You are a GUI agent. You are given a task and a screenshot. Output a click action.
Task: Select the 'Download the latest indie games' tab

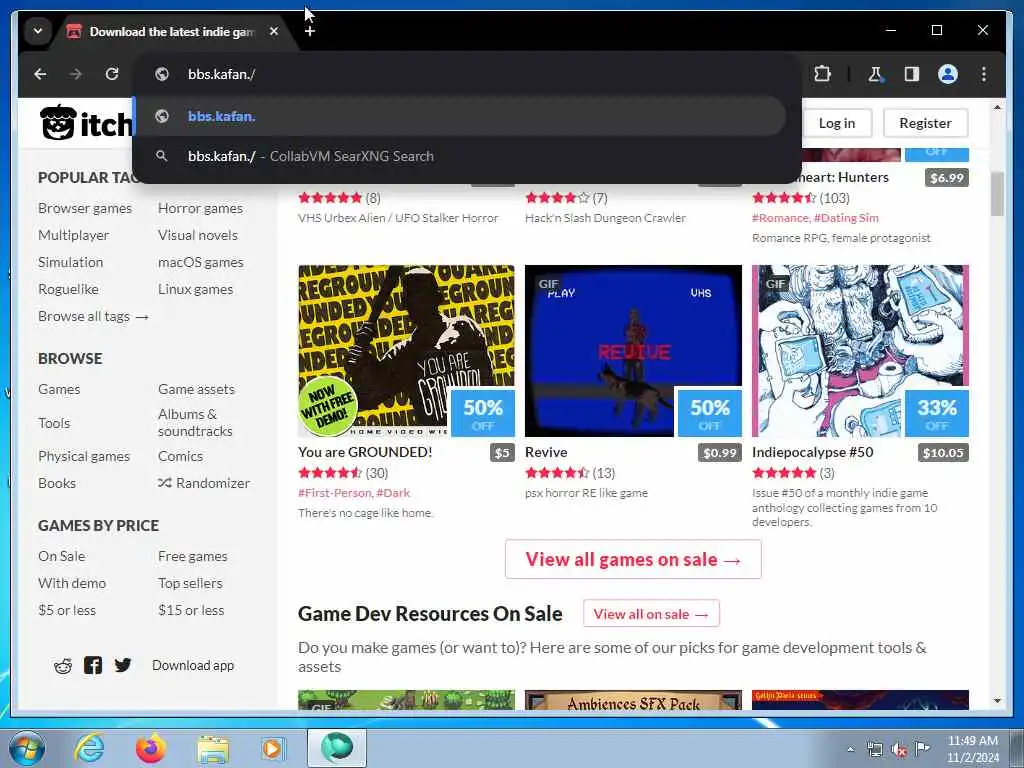171,31
